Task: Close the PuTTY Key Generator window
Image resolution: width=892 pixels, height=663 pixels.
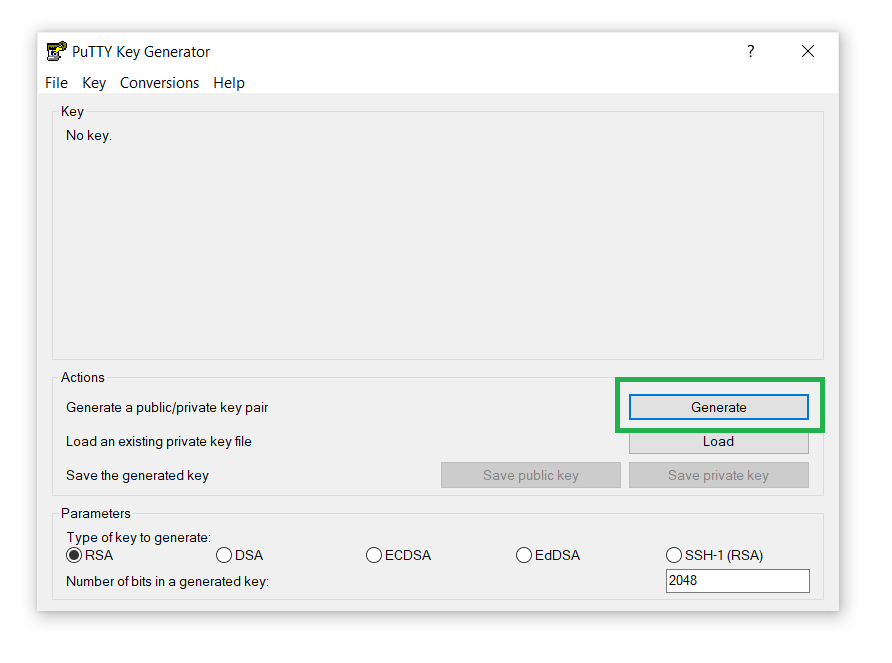Action: click(x=807, y=51)
